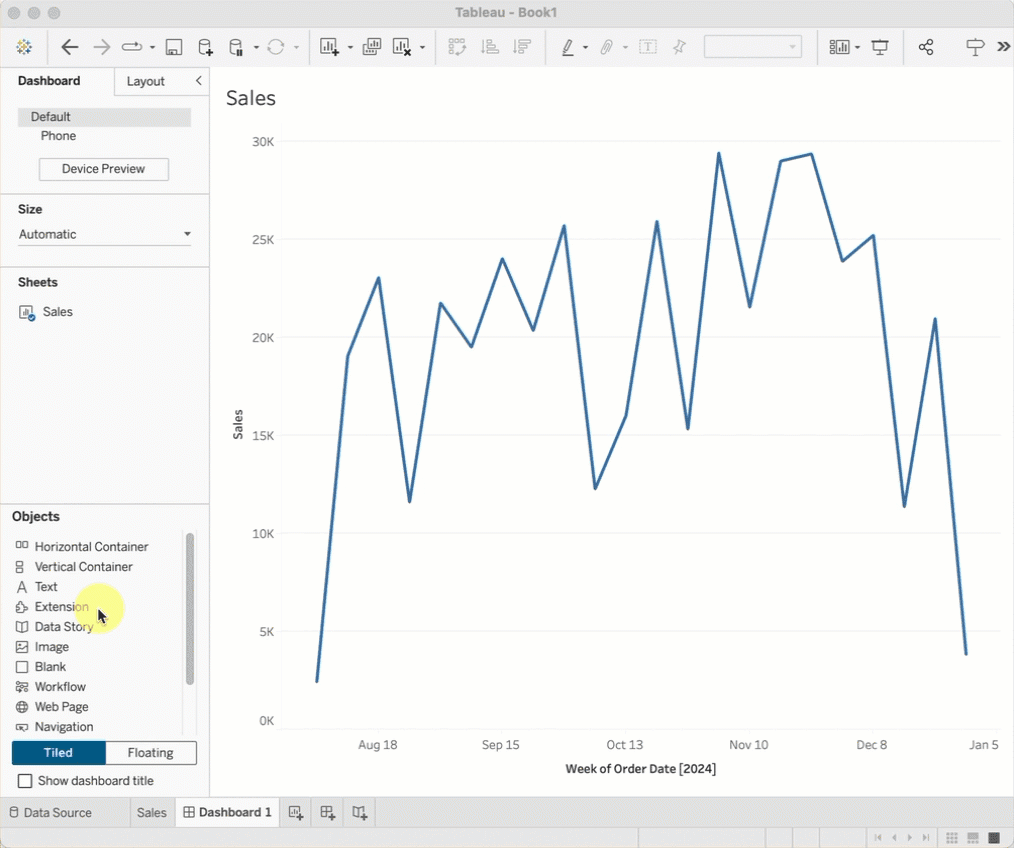The image size is (1014, 848).
Task: Click the Presentation Mode icon
Action: click(x=879, y=47)
